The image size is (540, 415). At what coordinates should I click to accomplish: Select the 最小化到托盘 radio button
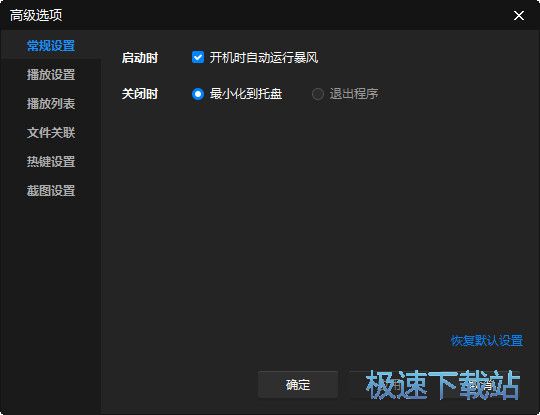[198, 94]
